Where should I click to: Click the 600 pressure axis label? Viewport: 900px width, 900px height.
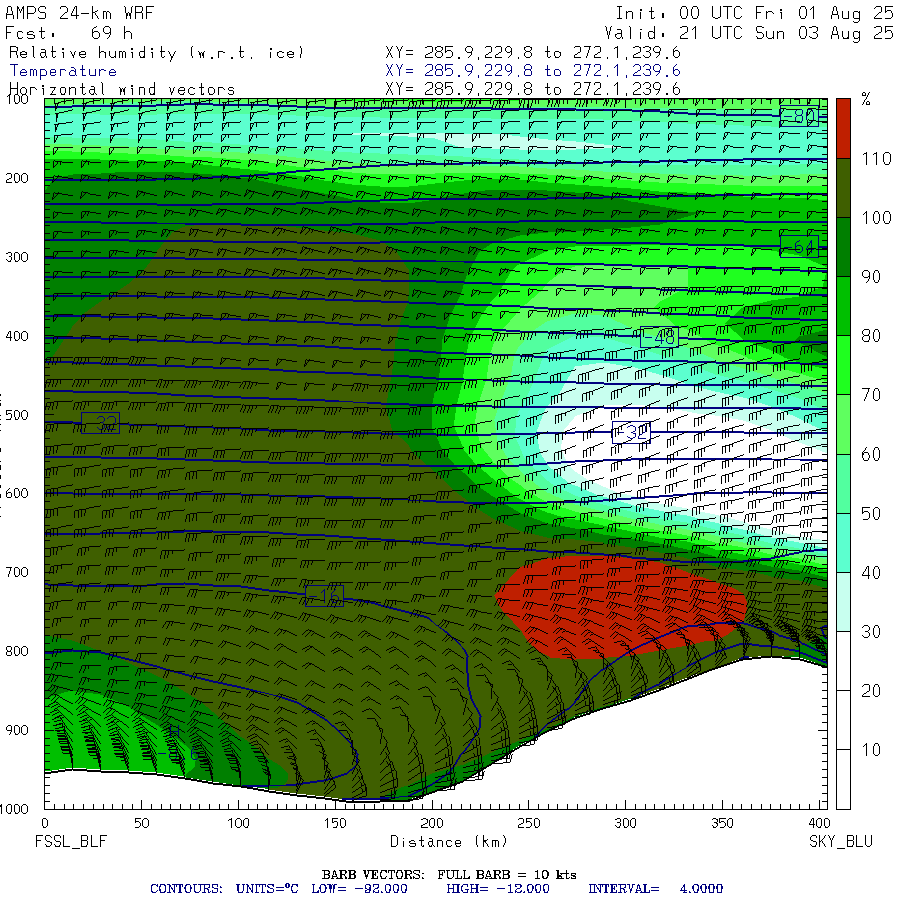coord(17,494)
